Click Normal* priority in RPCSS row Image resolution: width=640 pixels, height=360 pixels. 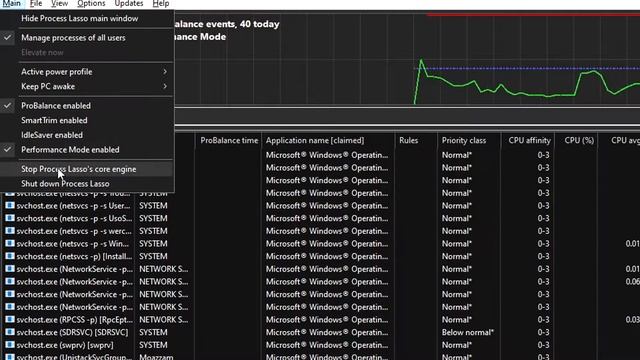457,320
